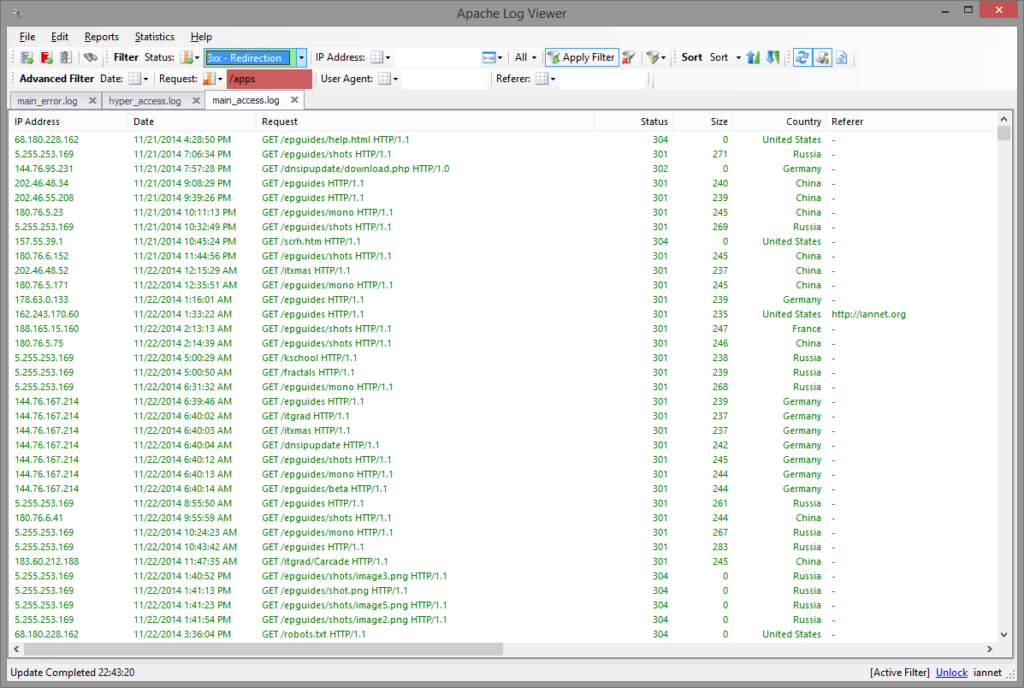
Task: Click the horizontal scrollbar right arrow
Action: click(989, 649)
